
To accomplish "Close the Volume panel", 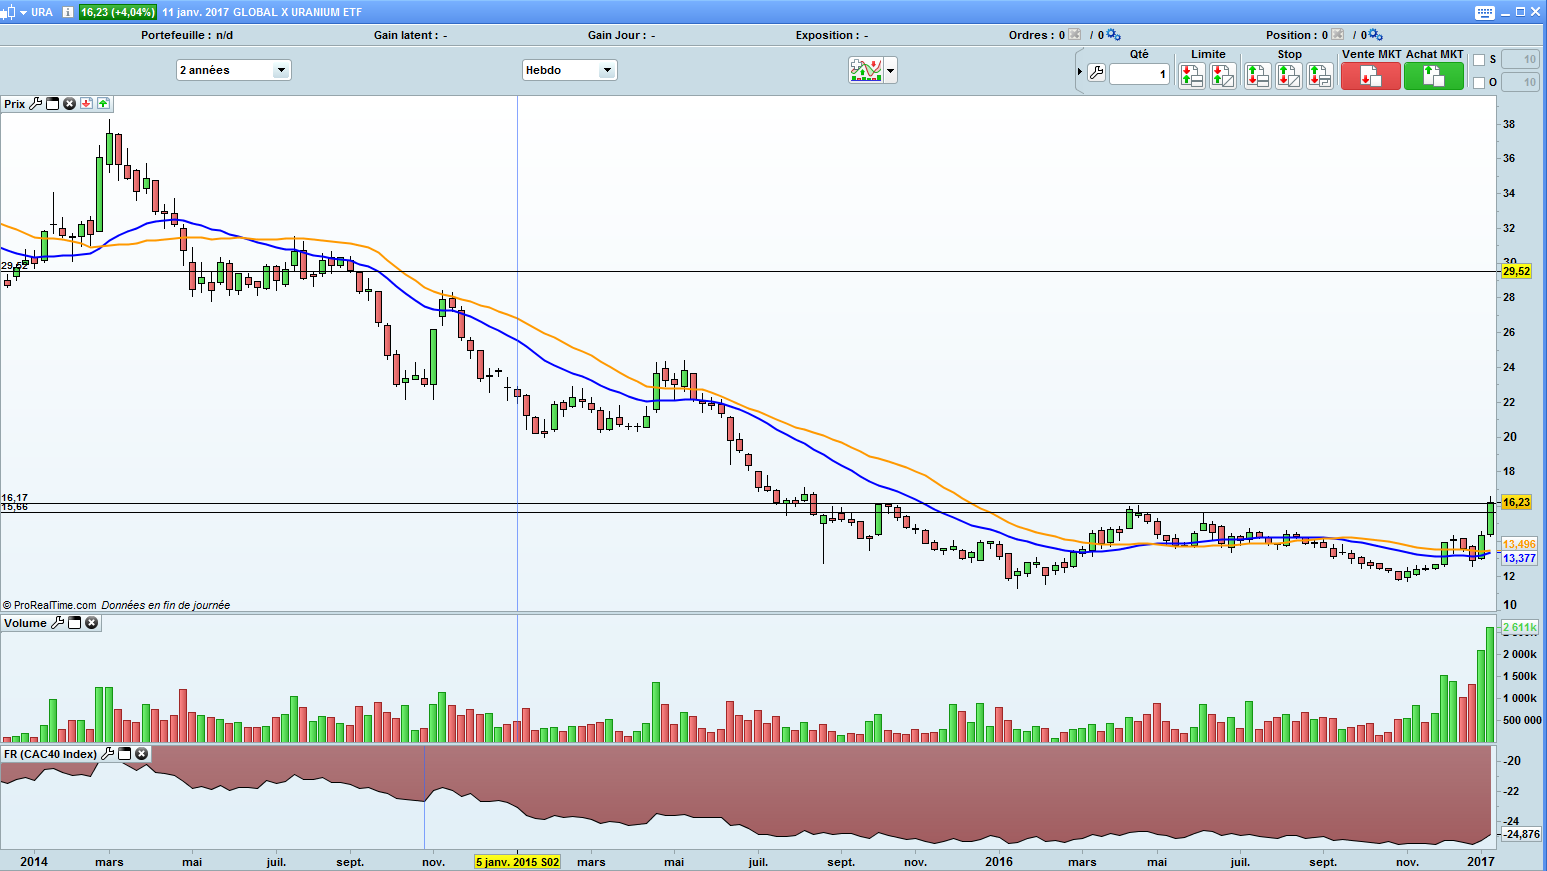I will tap(92, 623).
